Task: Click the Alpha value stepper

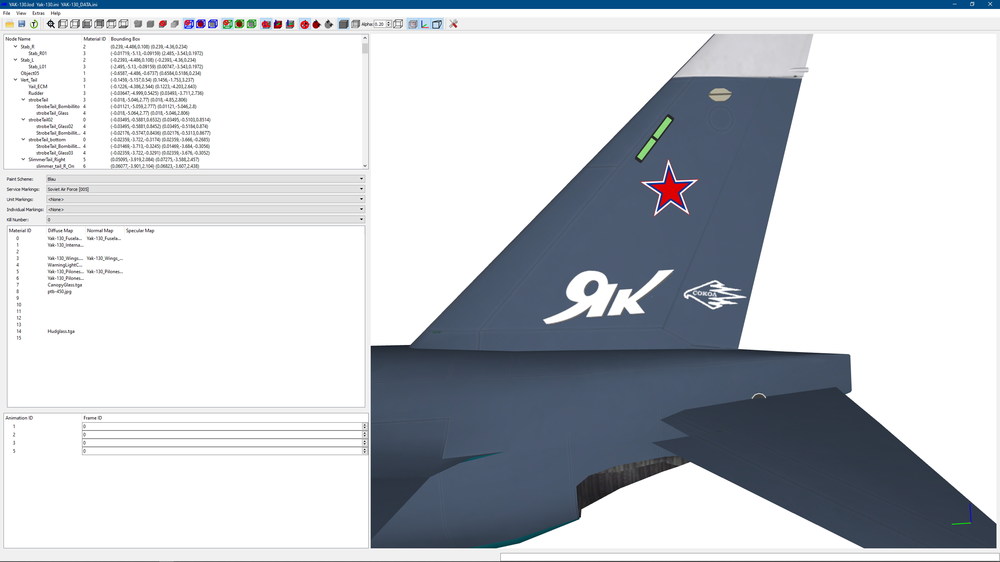Action: coord(389,24)
